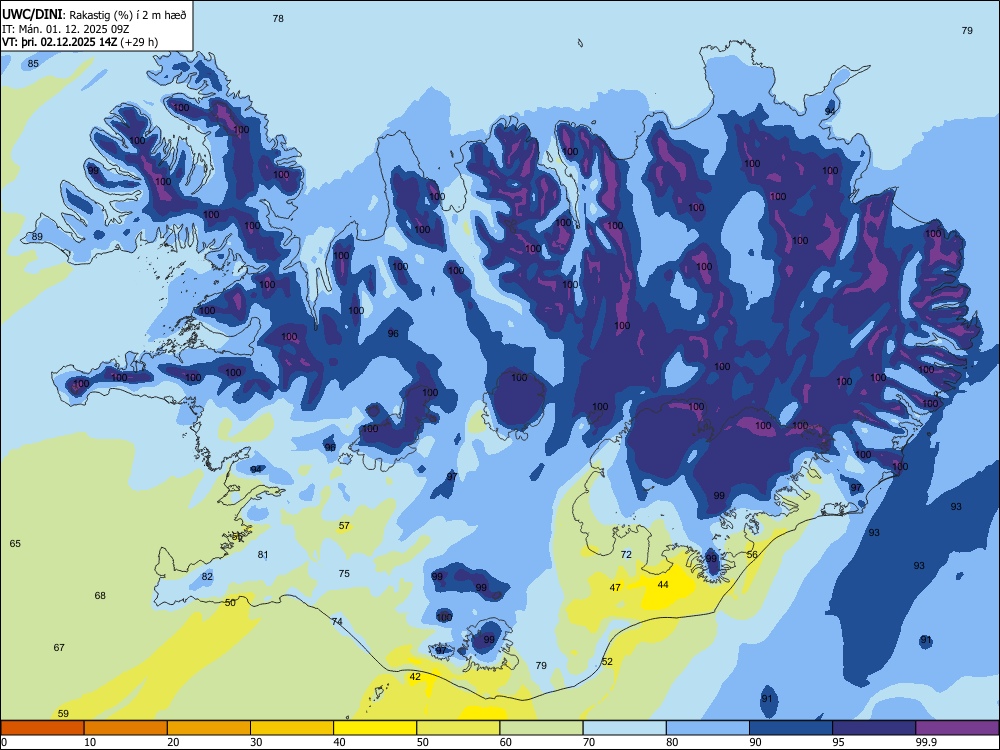The image size is (1000, 750).
Task: Pick the light green 60–70% legend swatch
Action: click(541, 728)
